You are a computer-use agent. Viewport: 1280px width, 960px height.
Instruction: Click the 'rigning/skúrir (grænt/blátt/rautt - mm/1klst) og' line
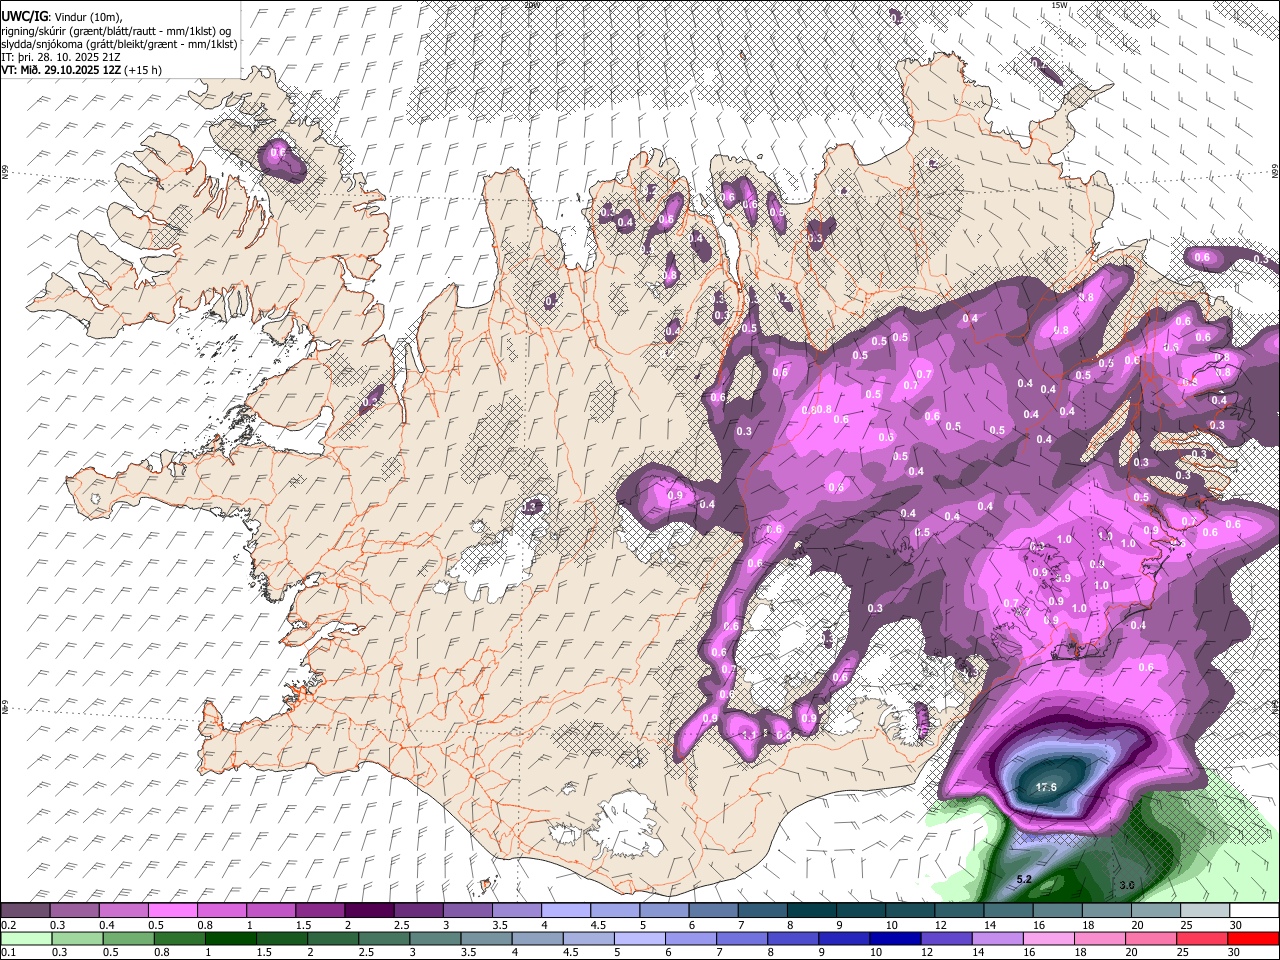coord(116,31)
